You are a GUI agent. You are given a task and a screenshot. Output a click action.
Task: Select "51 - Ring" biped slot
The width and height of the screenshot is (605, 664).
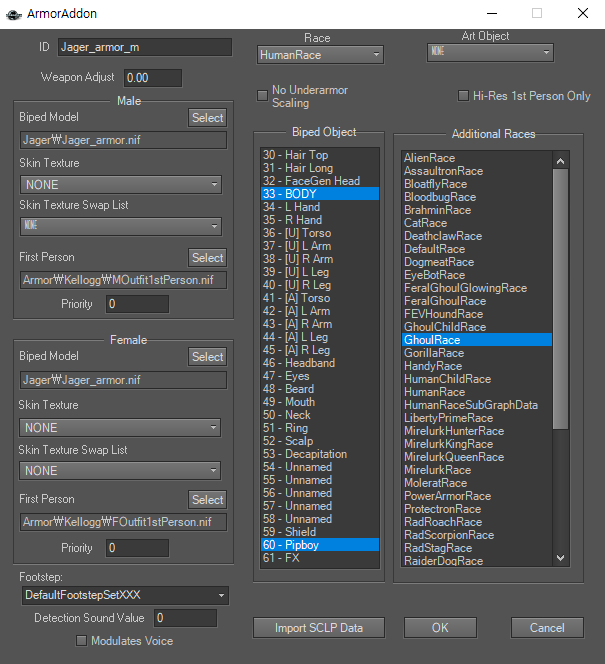[320, 428]
